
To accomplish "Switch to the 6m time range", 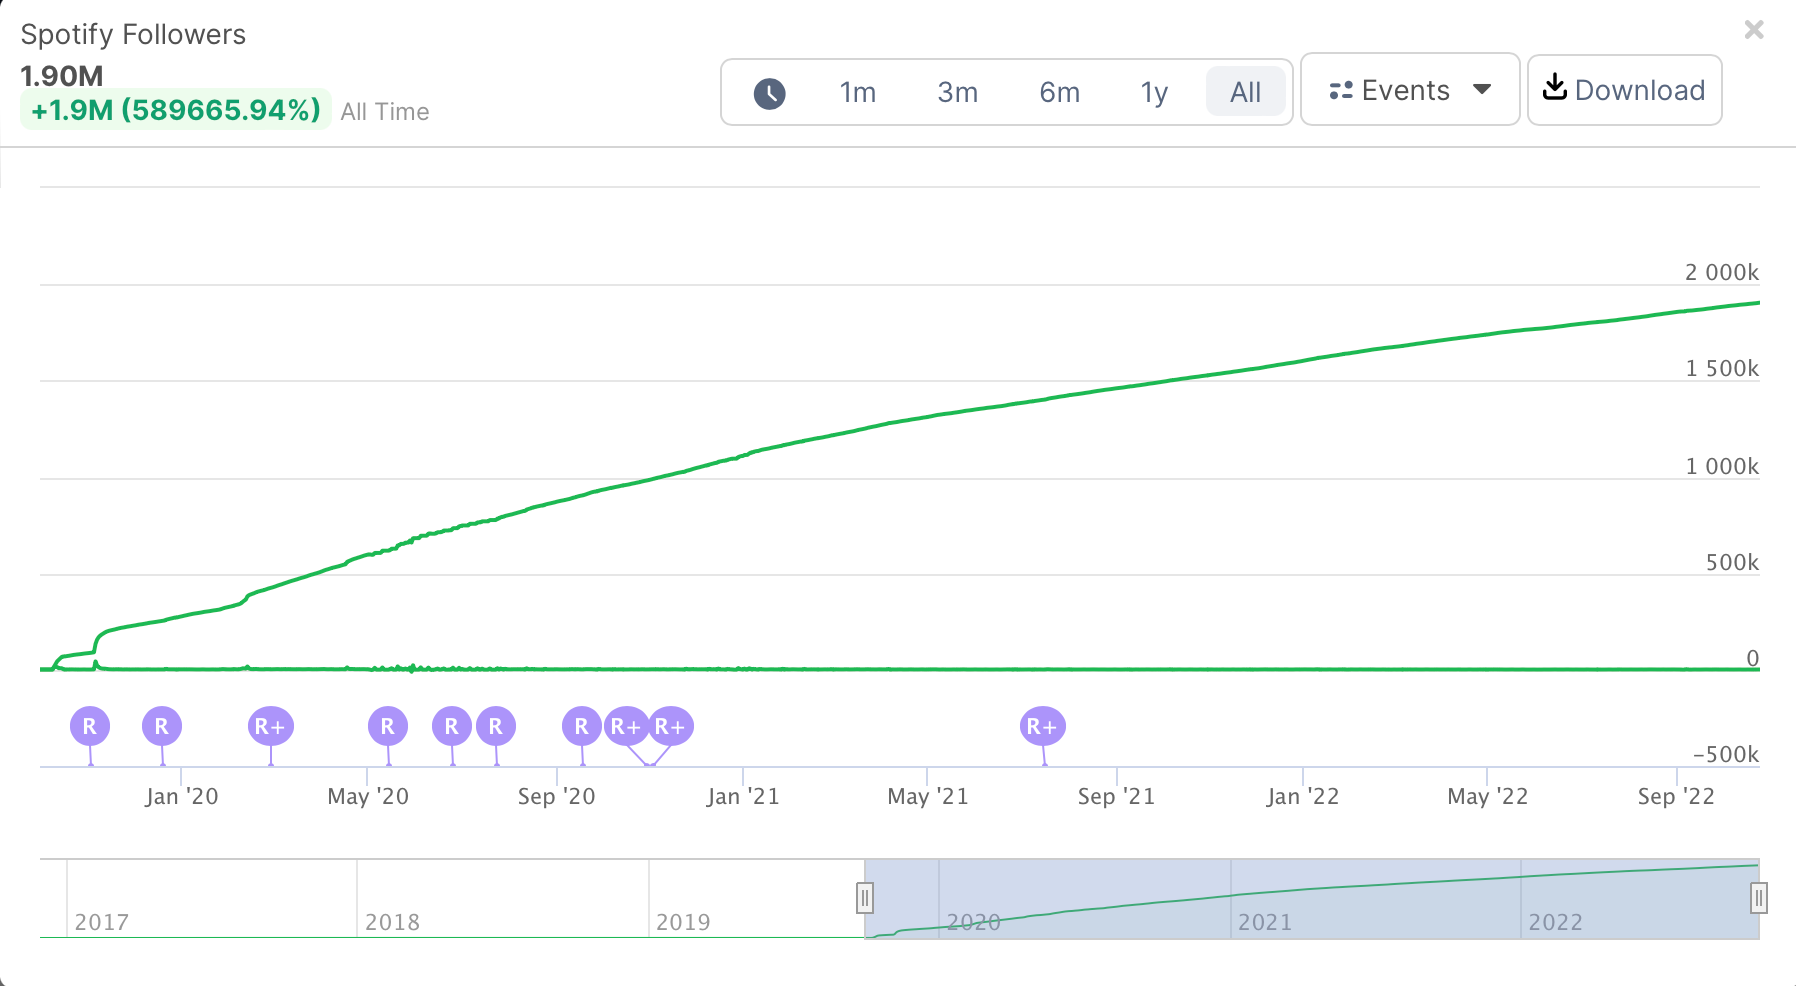I will coord(1059,93).
